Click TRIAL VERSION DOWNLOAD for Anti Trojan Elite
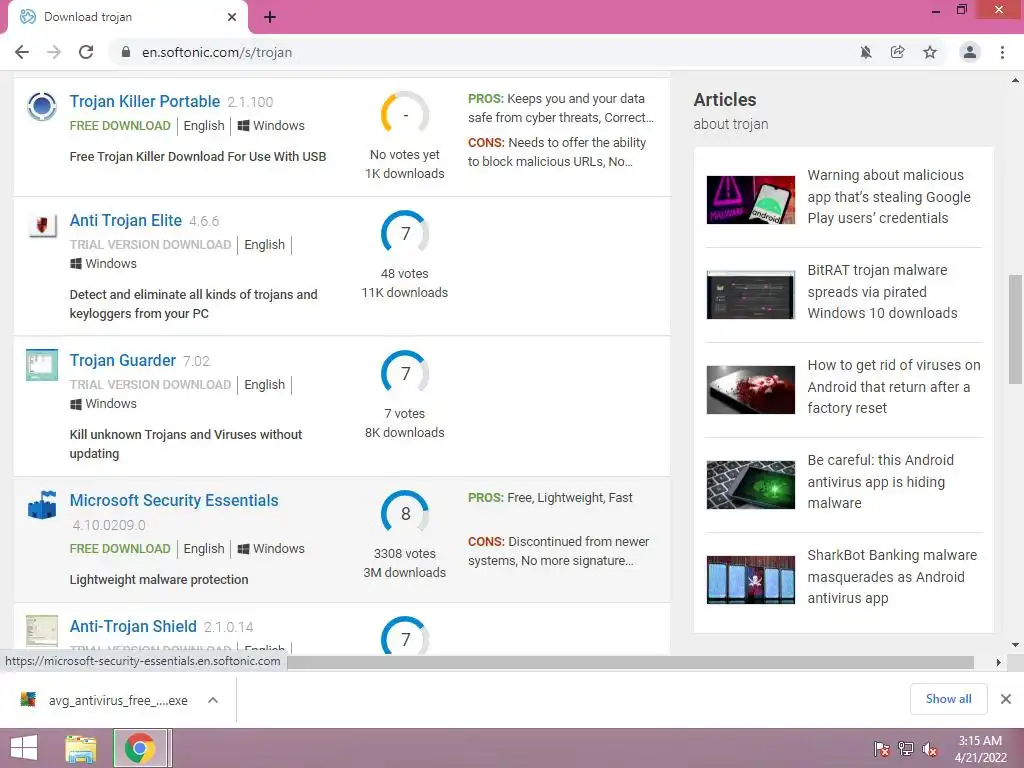 (150, 244)
